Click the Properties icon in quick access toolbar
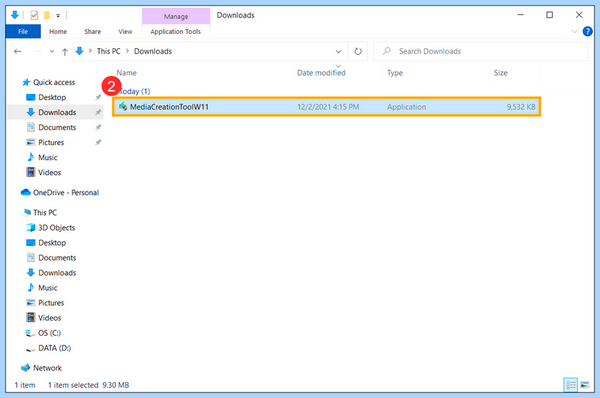 [x=34, y=15]
